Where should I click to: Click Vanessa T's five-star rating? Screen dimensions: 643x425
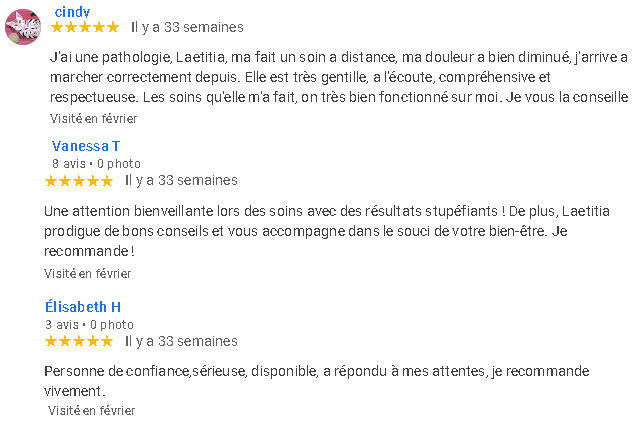[x=79, y=181]
